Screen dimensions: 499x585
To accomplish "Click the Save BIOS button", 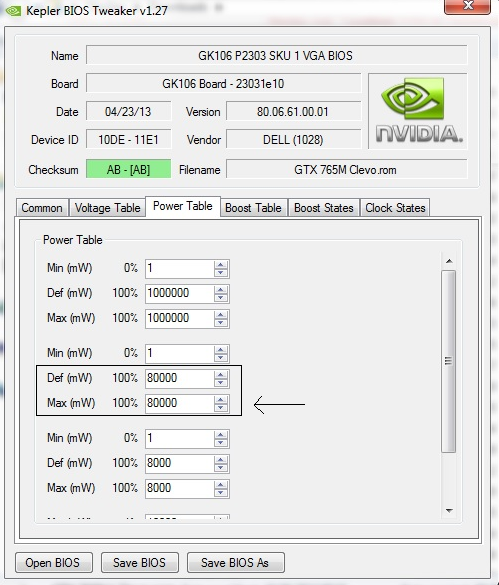I will (140, 562).
